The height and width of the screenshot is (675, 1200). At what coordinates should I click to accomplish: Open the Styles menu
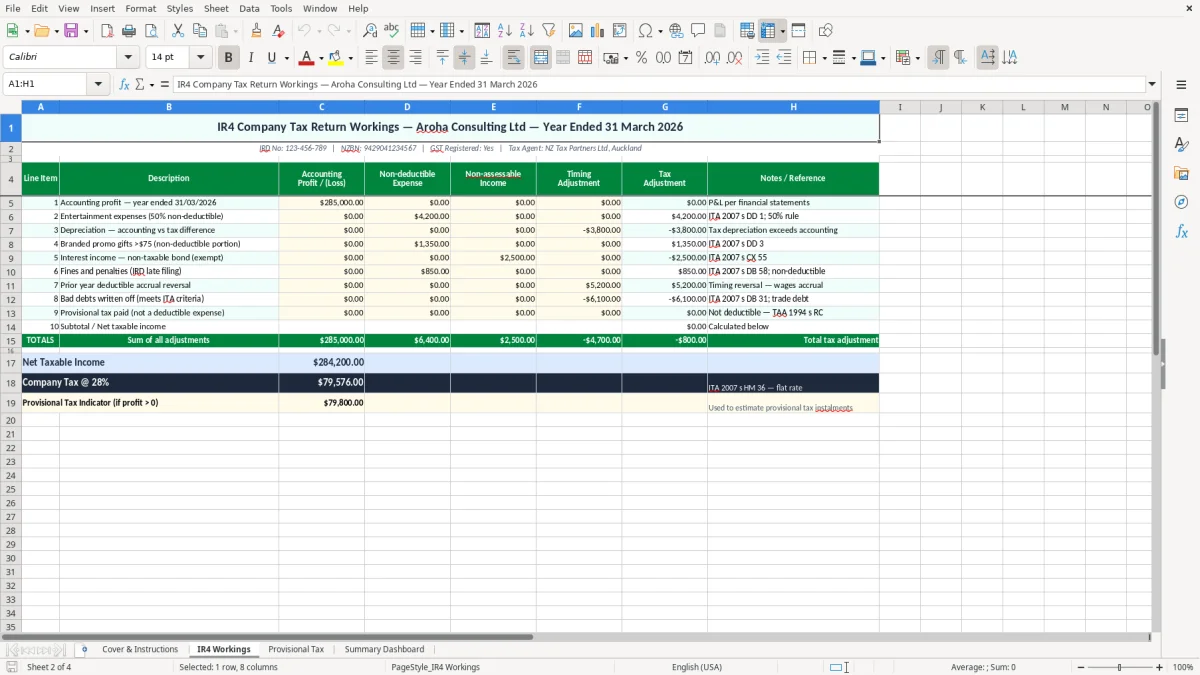[x=180, y=8]
